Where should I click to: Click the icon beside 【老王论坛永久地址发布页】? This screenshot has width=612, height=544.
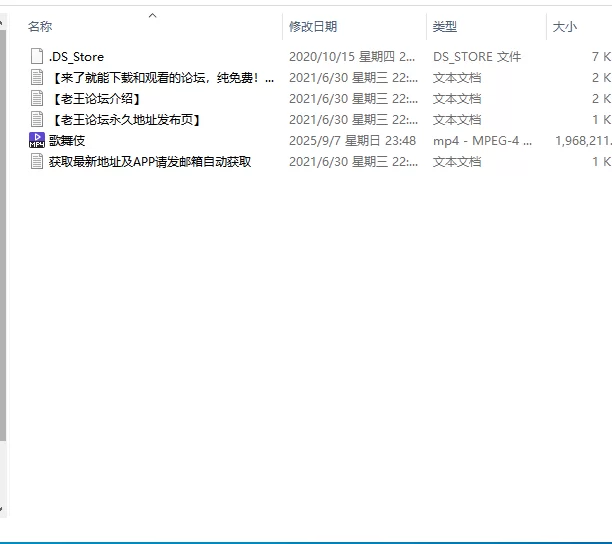pyautogui.click(x=37, y=120)
